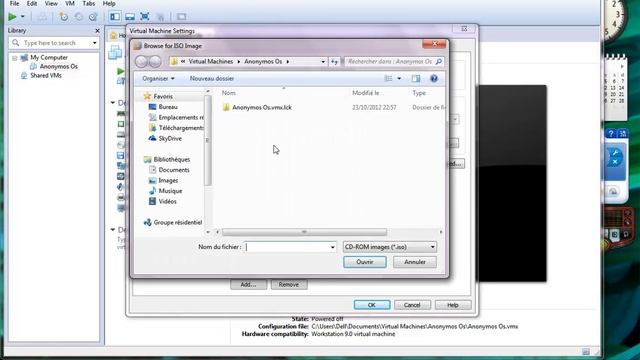This screenshot has height=360, width=640.
Task: Go back in the ISO browse dialog
Action: 141,62
